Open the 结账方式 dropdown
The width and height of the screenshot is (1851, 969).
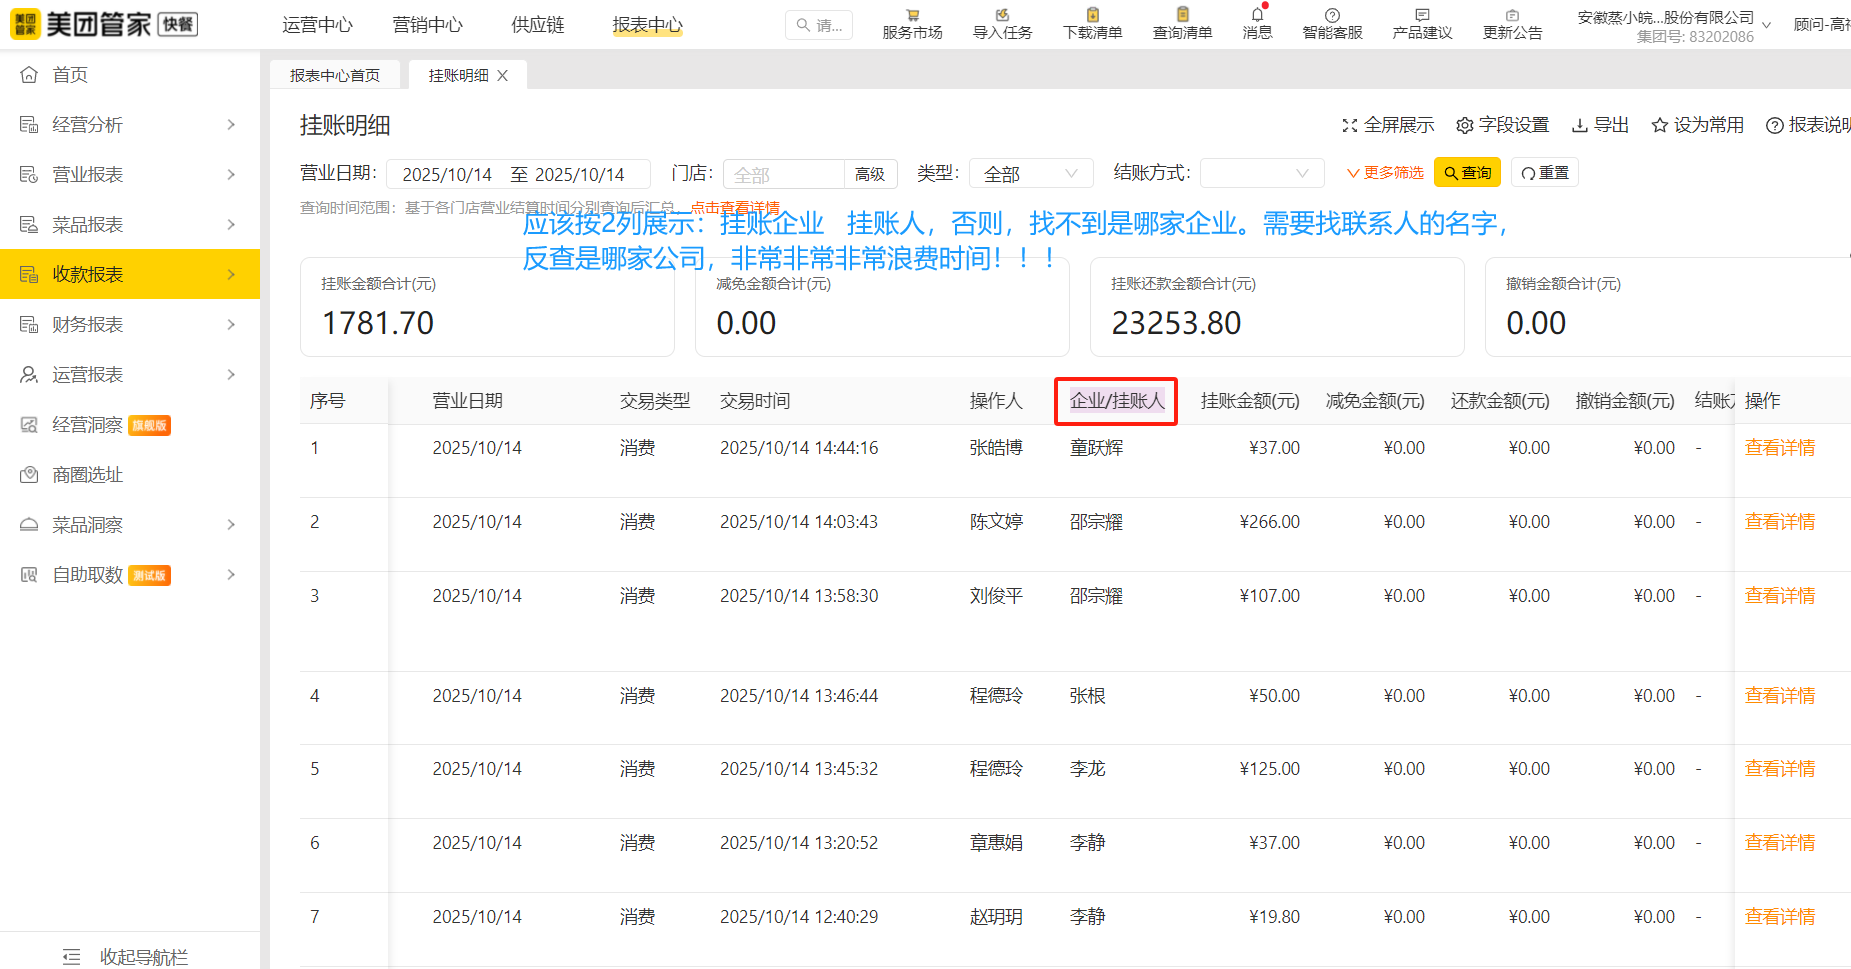click(x=1261, y=174)
